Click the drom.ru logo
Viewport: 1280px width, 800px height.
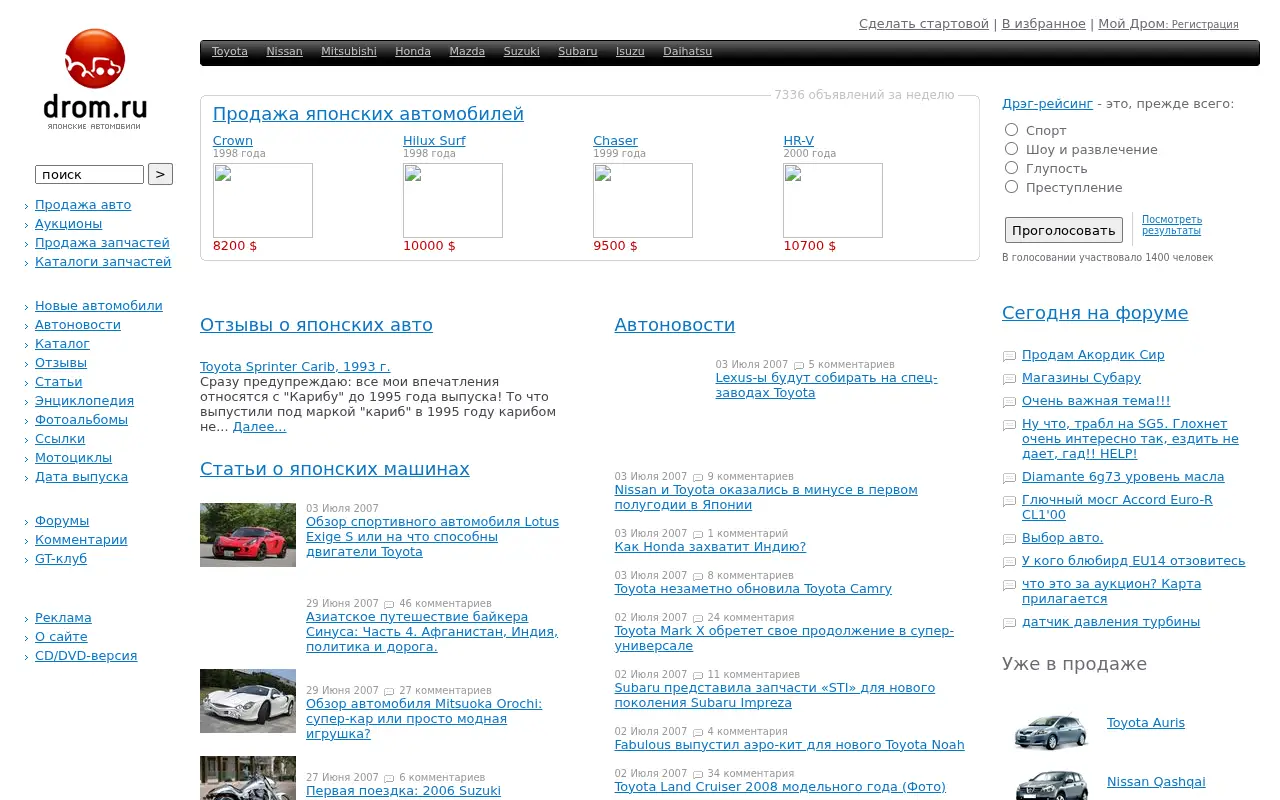pyautogui.click(x=95, y=79)
